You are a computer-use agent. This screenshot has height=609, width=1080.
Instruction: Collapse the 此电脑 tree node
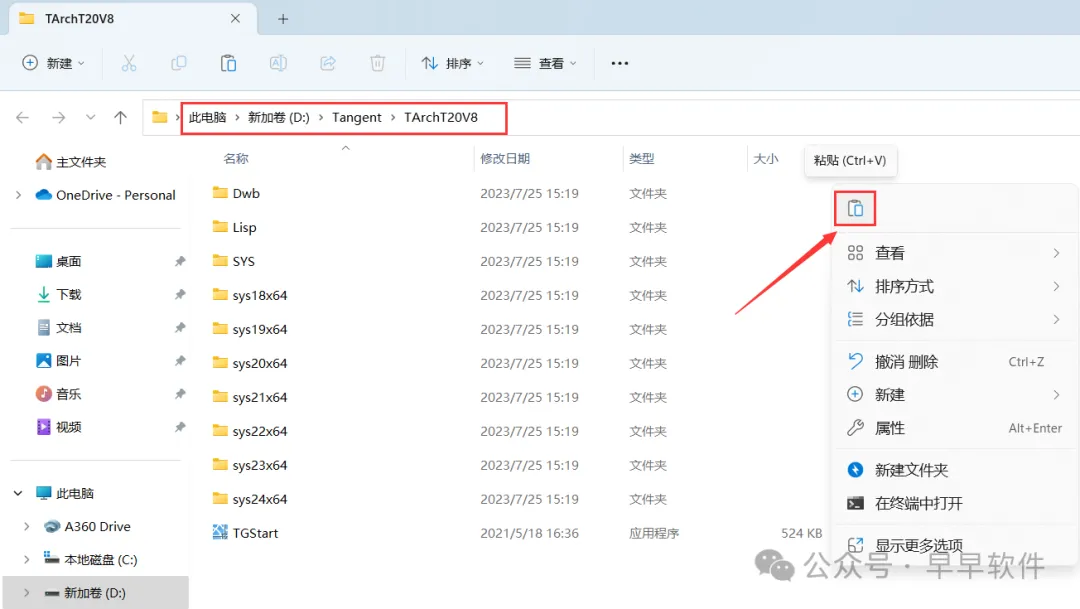tap(19, 493)
